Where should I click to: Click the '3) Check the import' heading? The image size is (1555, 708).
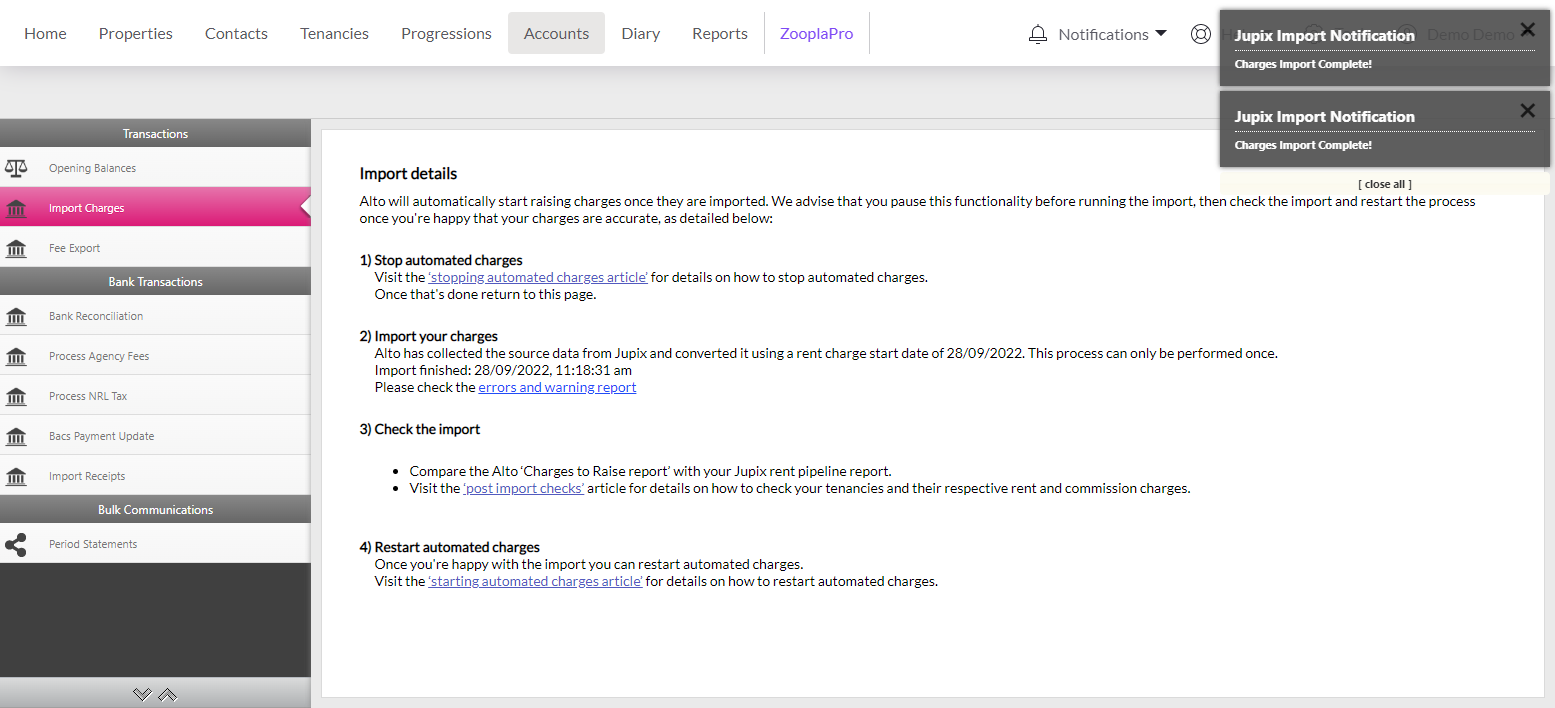[x=420, y=429]
